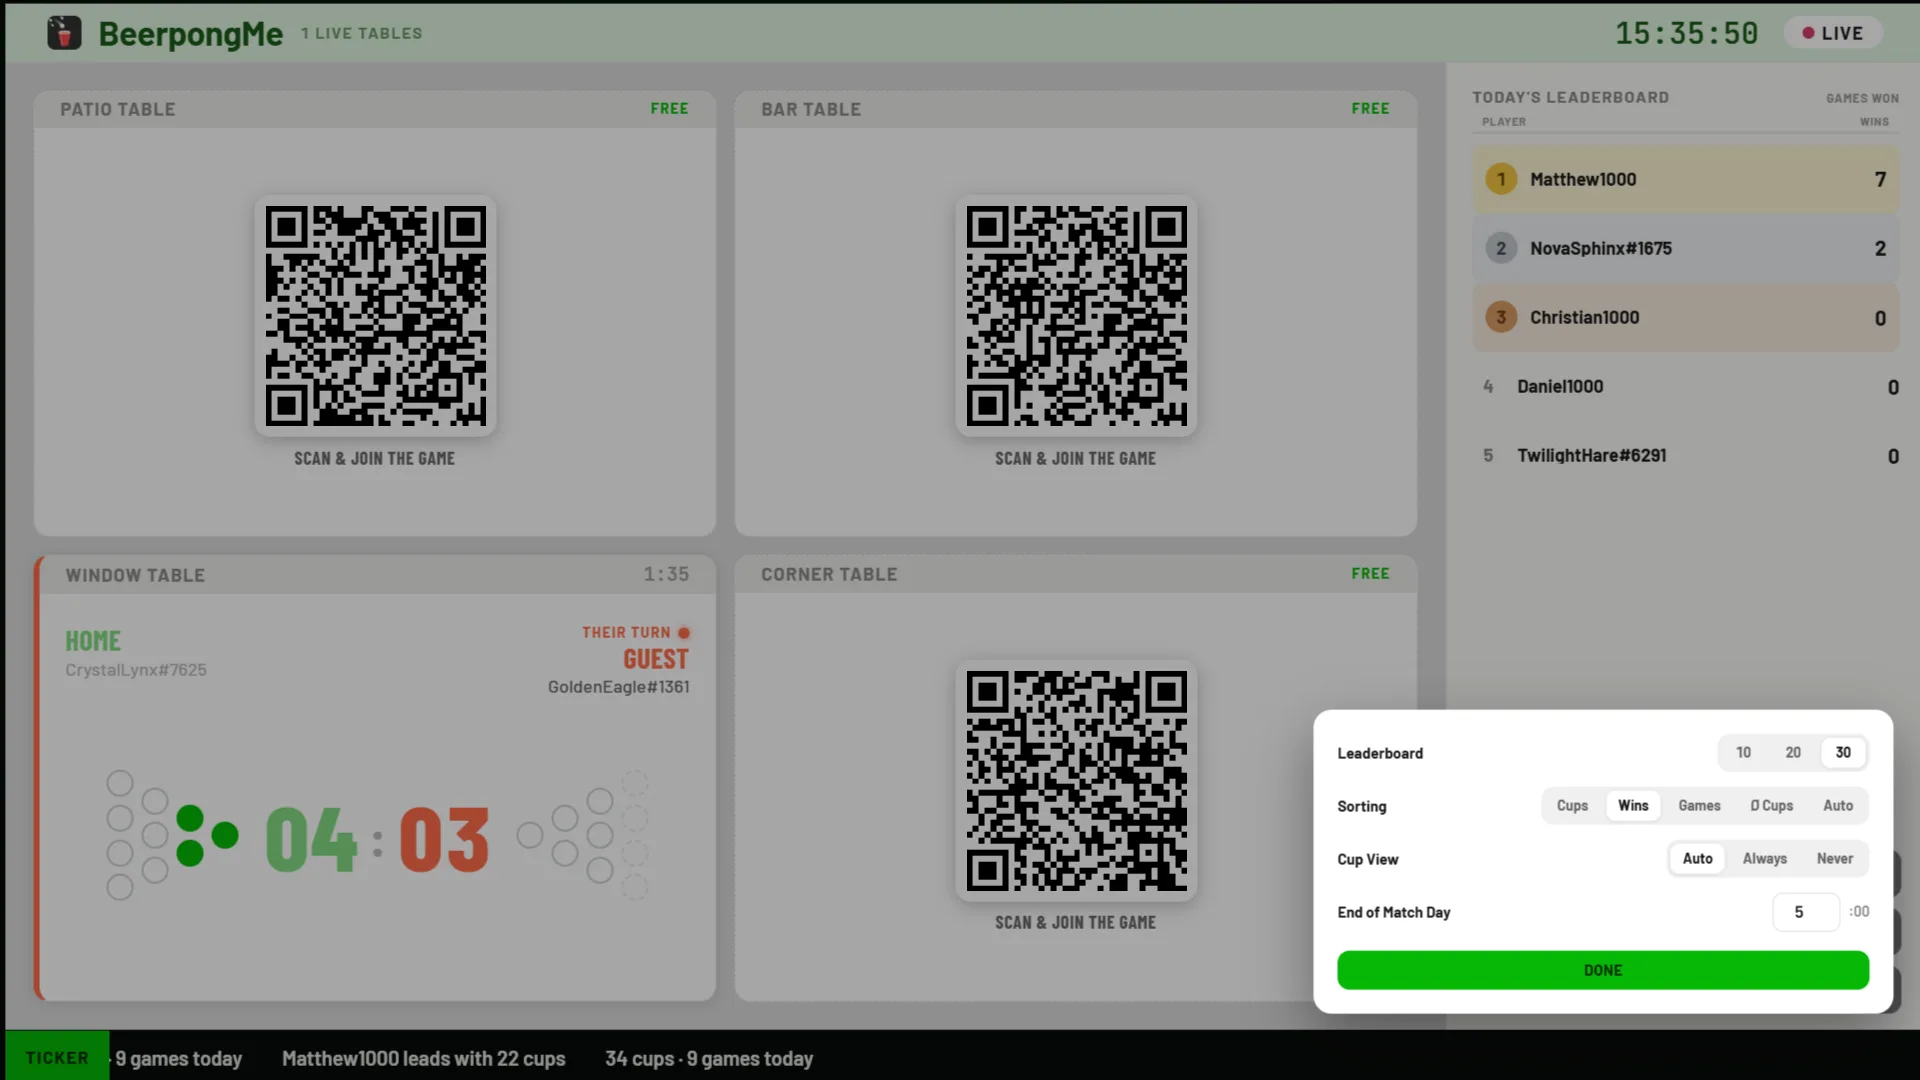The image size is (1920, 1080).
Task: Set leaderboard size to 30
Action: (x=1843, y=752)
